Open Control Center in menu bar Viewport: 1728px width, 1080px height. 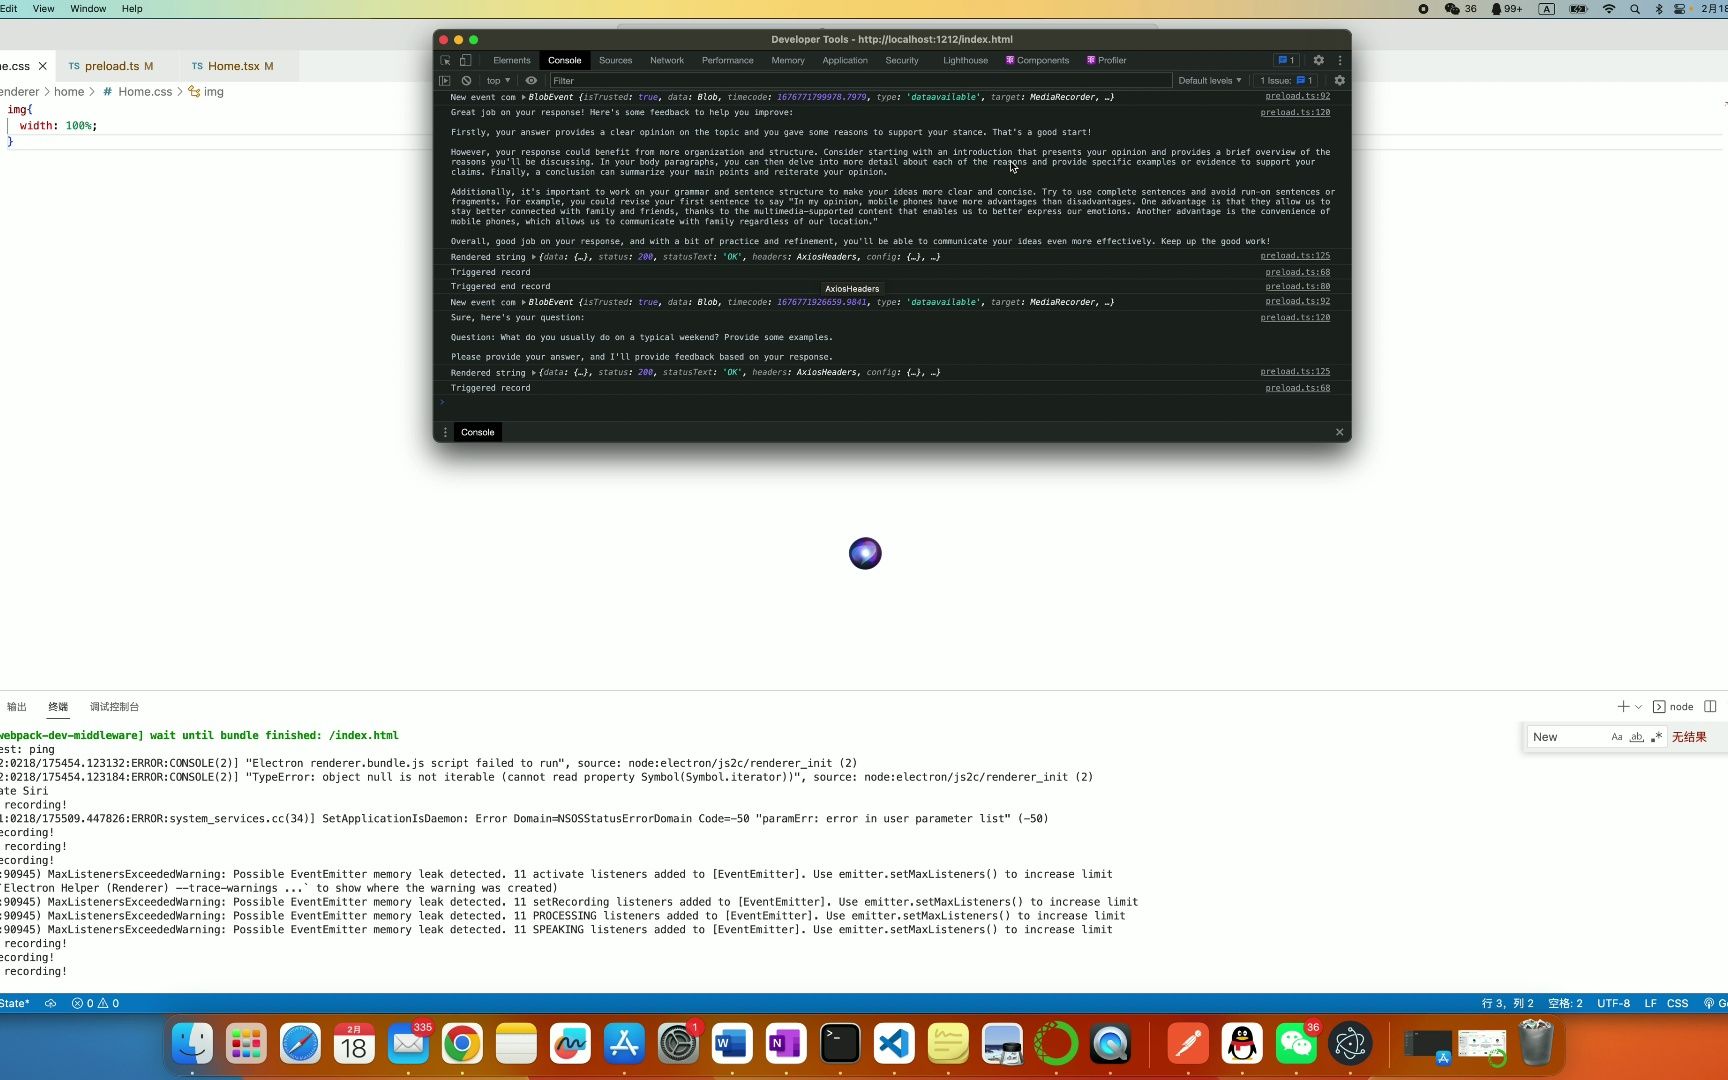(x=1680, y=8)
